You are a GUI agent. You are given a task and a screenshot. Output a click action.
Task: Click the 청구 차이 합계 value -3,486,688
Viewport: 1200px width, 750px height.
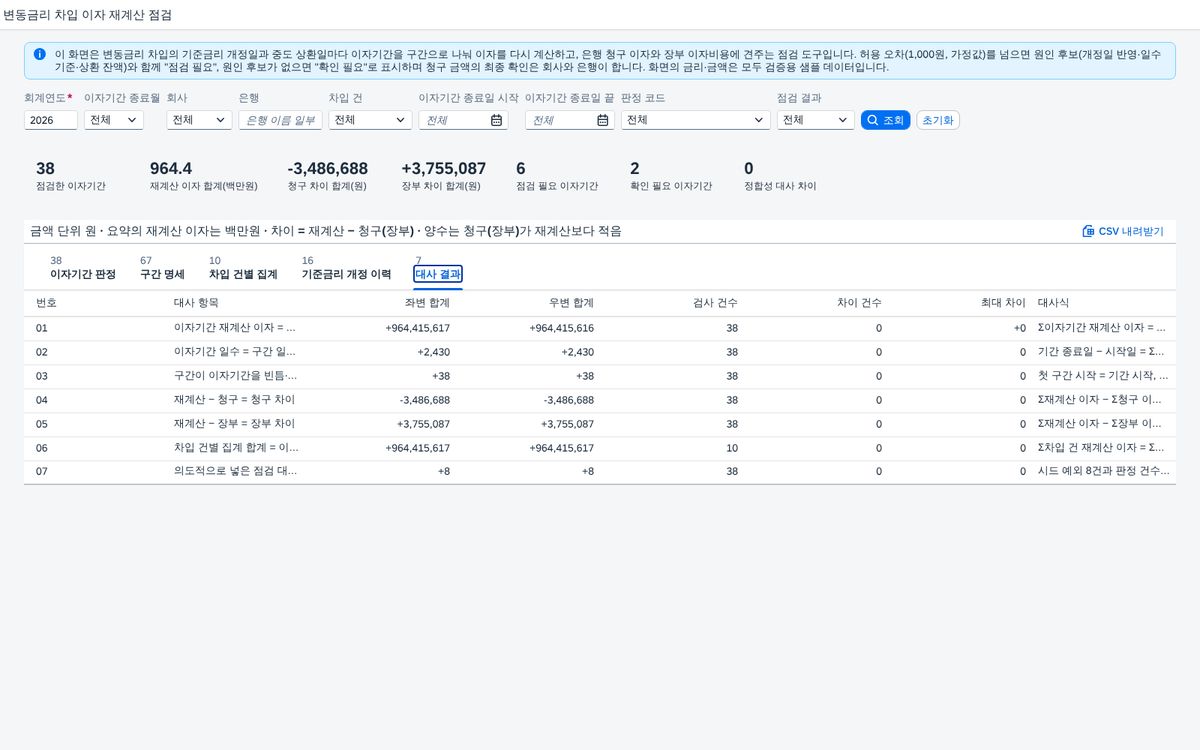point(327,169)
